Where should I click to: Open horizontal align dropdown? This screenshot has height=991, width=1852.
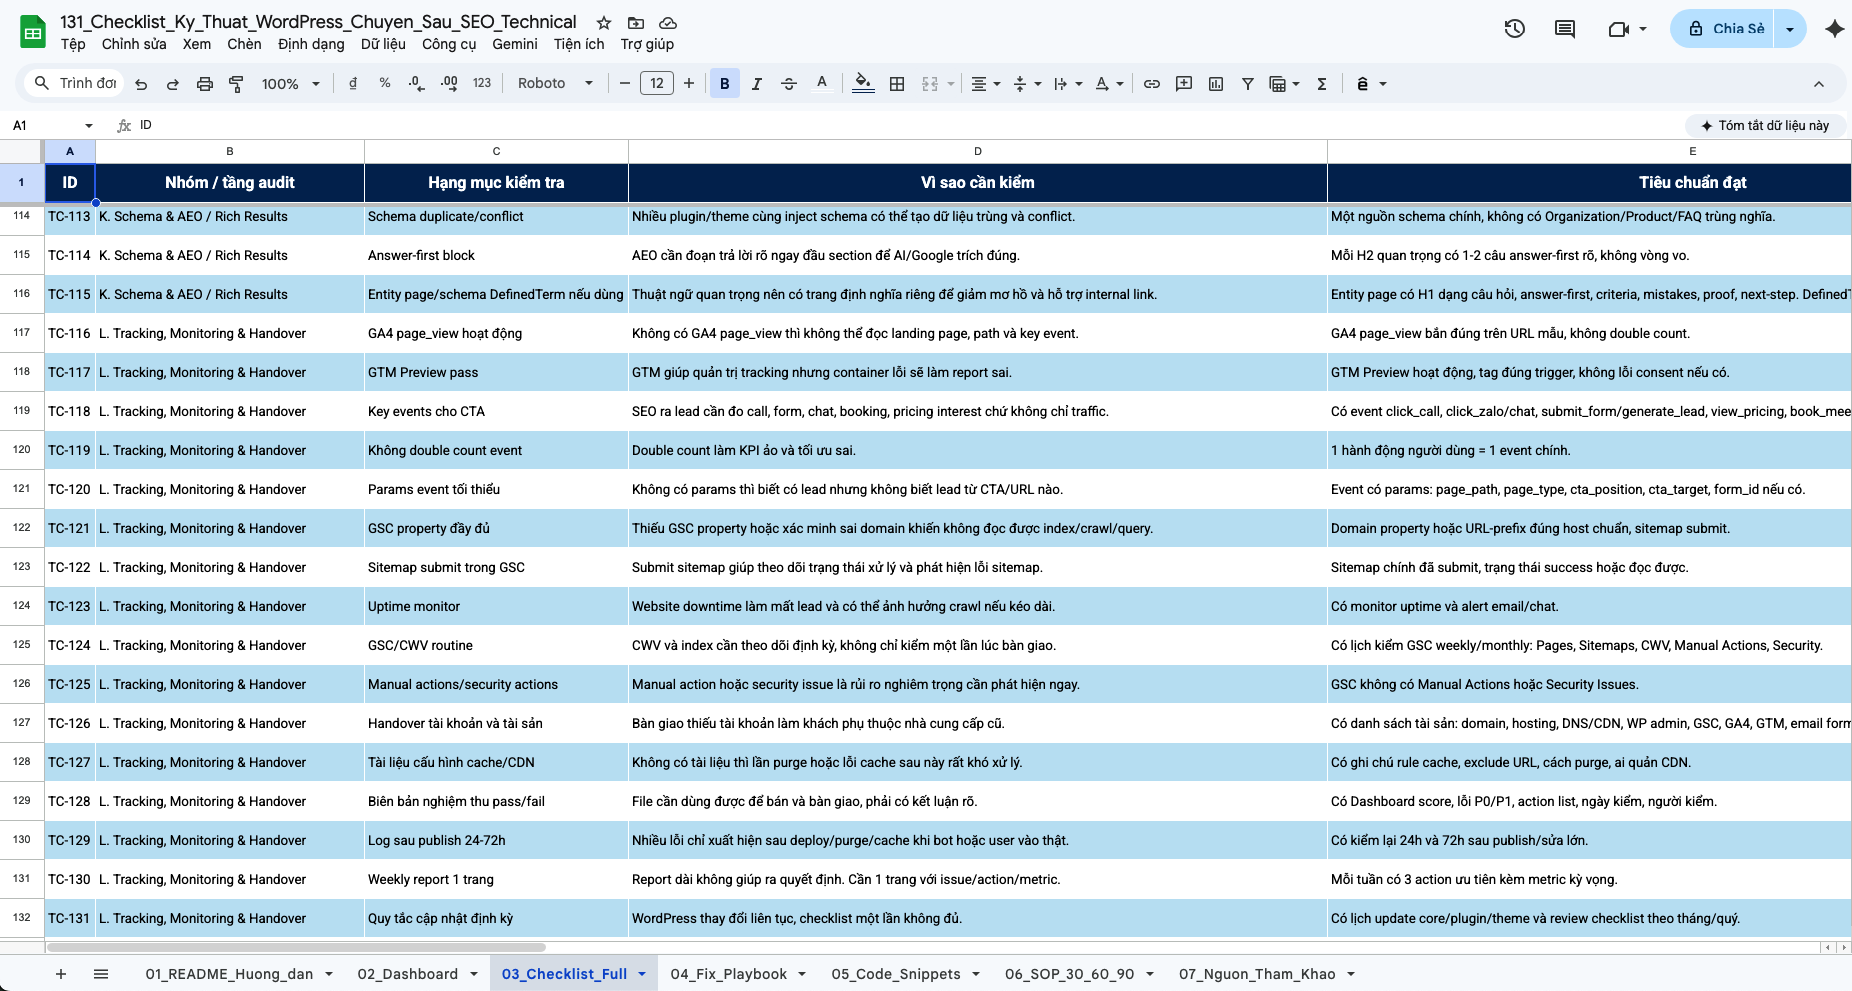tap(986, 84)
